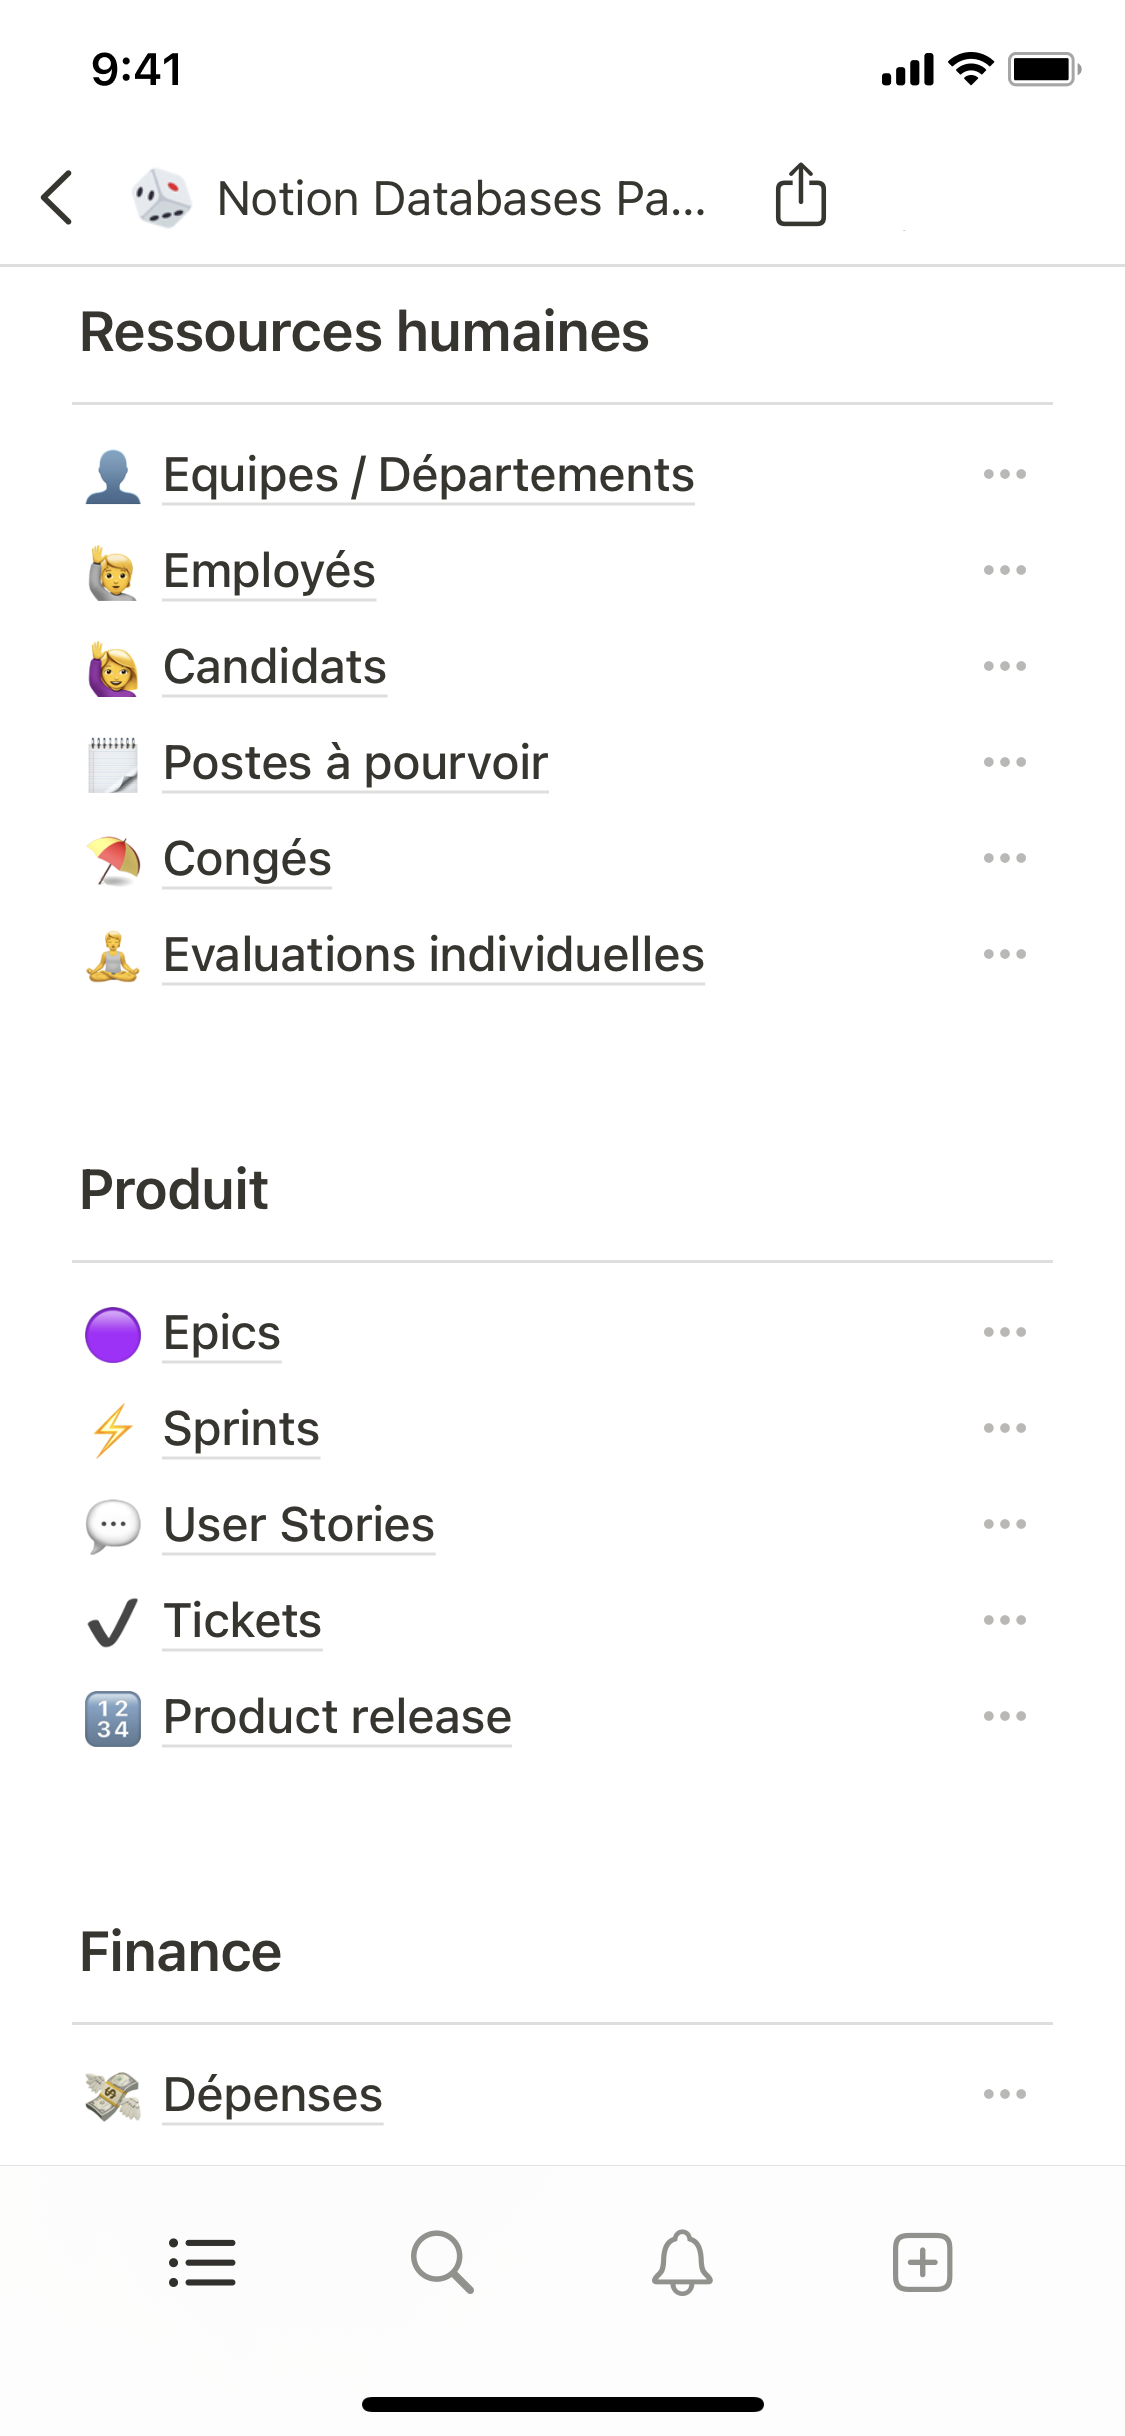Go to Evaluations individuelles page
The width and height of the screenshot is (1125, 2436).
[x=433, y=955]
